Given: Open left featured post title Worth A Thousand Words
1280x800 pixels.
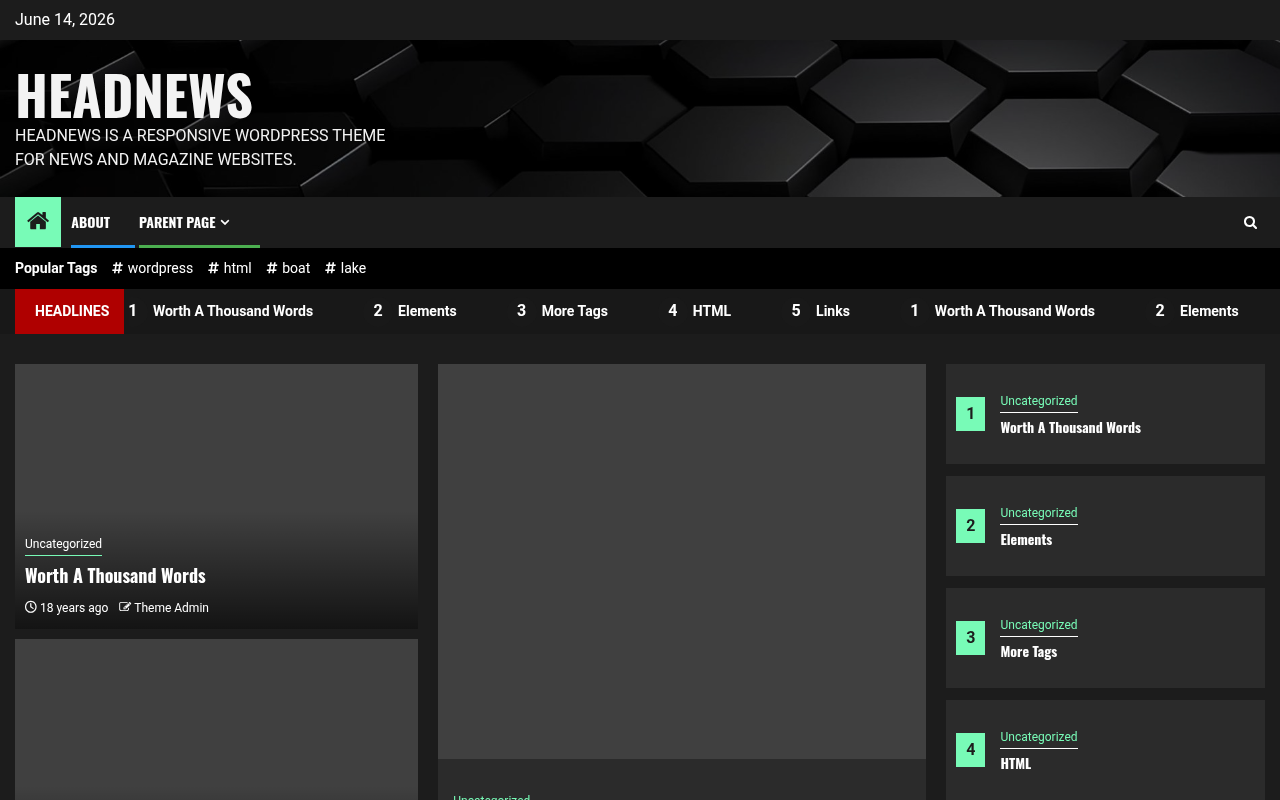Looking at the screenshot, I should pos(115,576).
